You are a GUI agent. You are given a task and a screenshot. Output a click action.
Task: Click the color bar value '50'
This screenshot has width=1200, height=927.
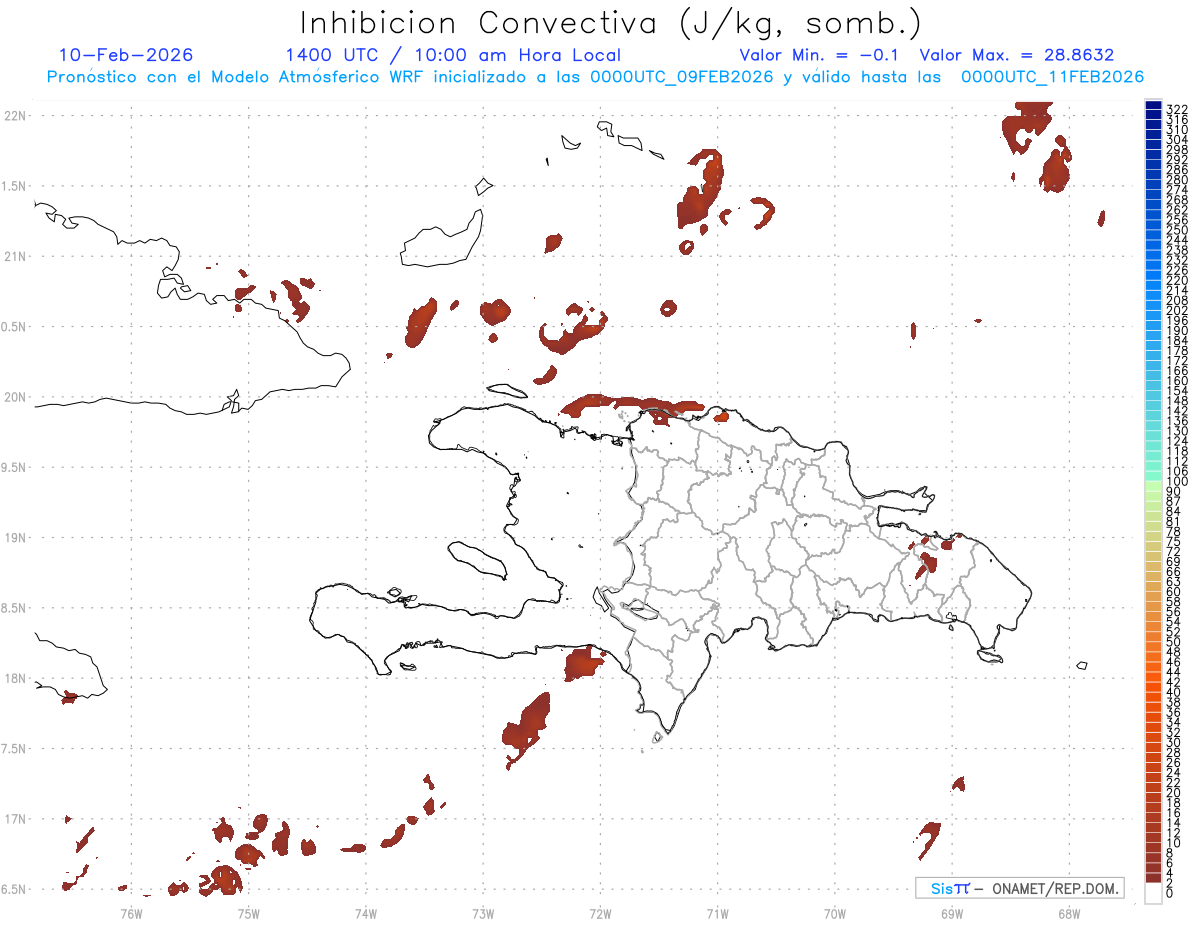point(1173,642)
